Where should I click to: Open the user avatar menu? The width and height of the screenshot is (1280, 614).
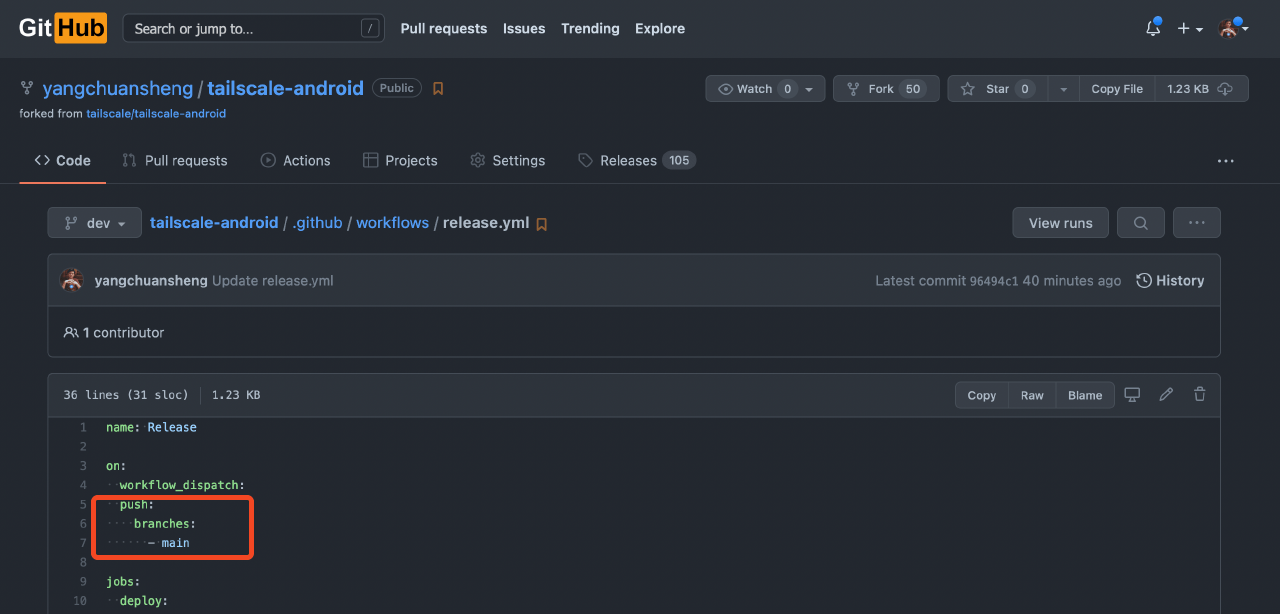pos(1233,29)
